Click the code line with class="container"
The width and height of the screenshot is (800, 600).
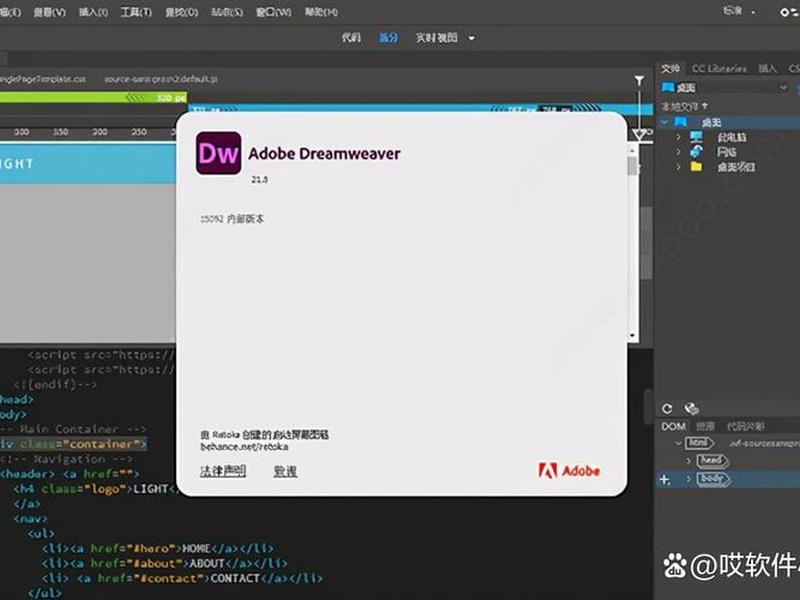coord(73,444)
